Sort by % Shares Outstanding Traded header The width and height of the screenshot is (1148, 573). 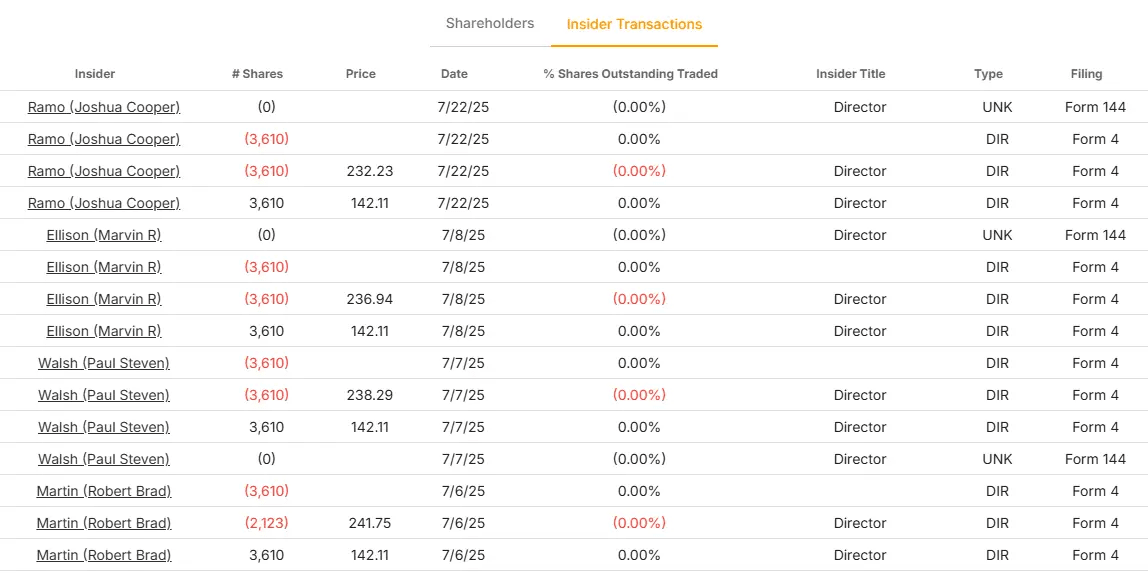[630, 74]
